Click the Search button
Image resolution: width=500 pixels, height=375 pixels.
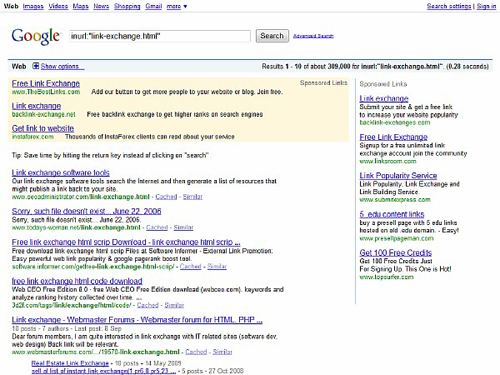(x=272, y=36)
